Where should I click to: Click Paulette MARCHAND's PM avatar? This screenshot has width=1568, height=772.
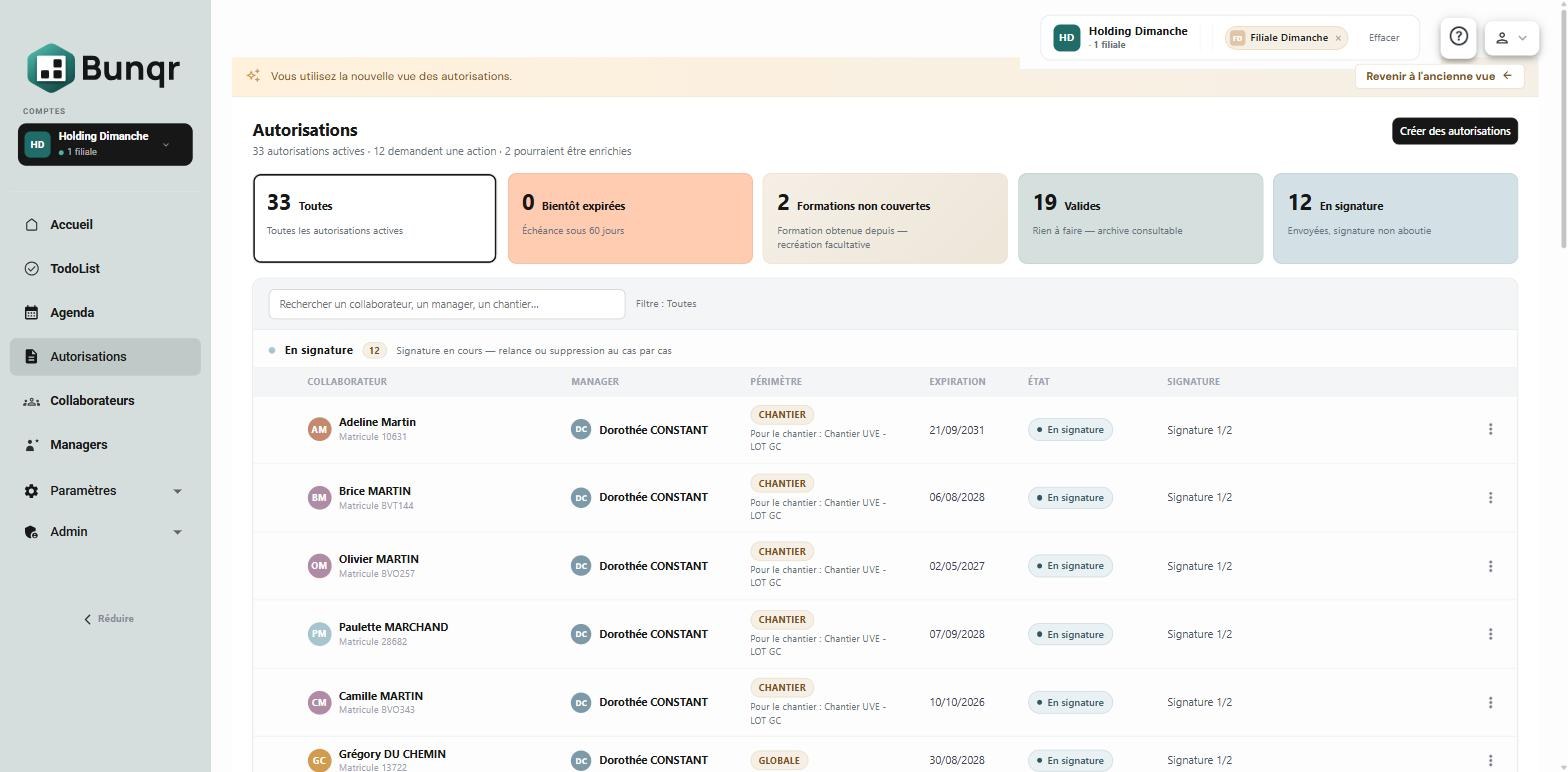[319, 634]
